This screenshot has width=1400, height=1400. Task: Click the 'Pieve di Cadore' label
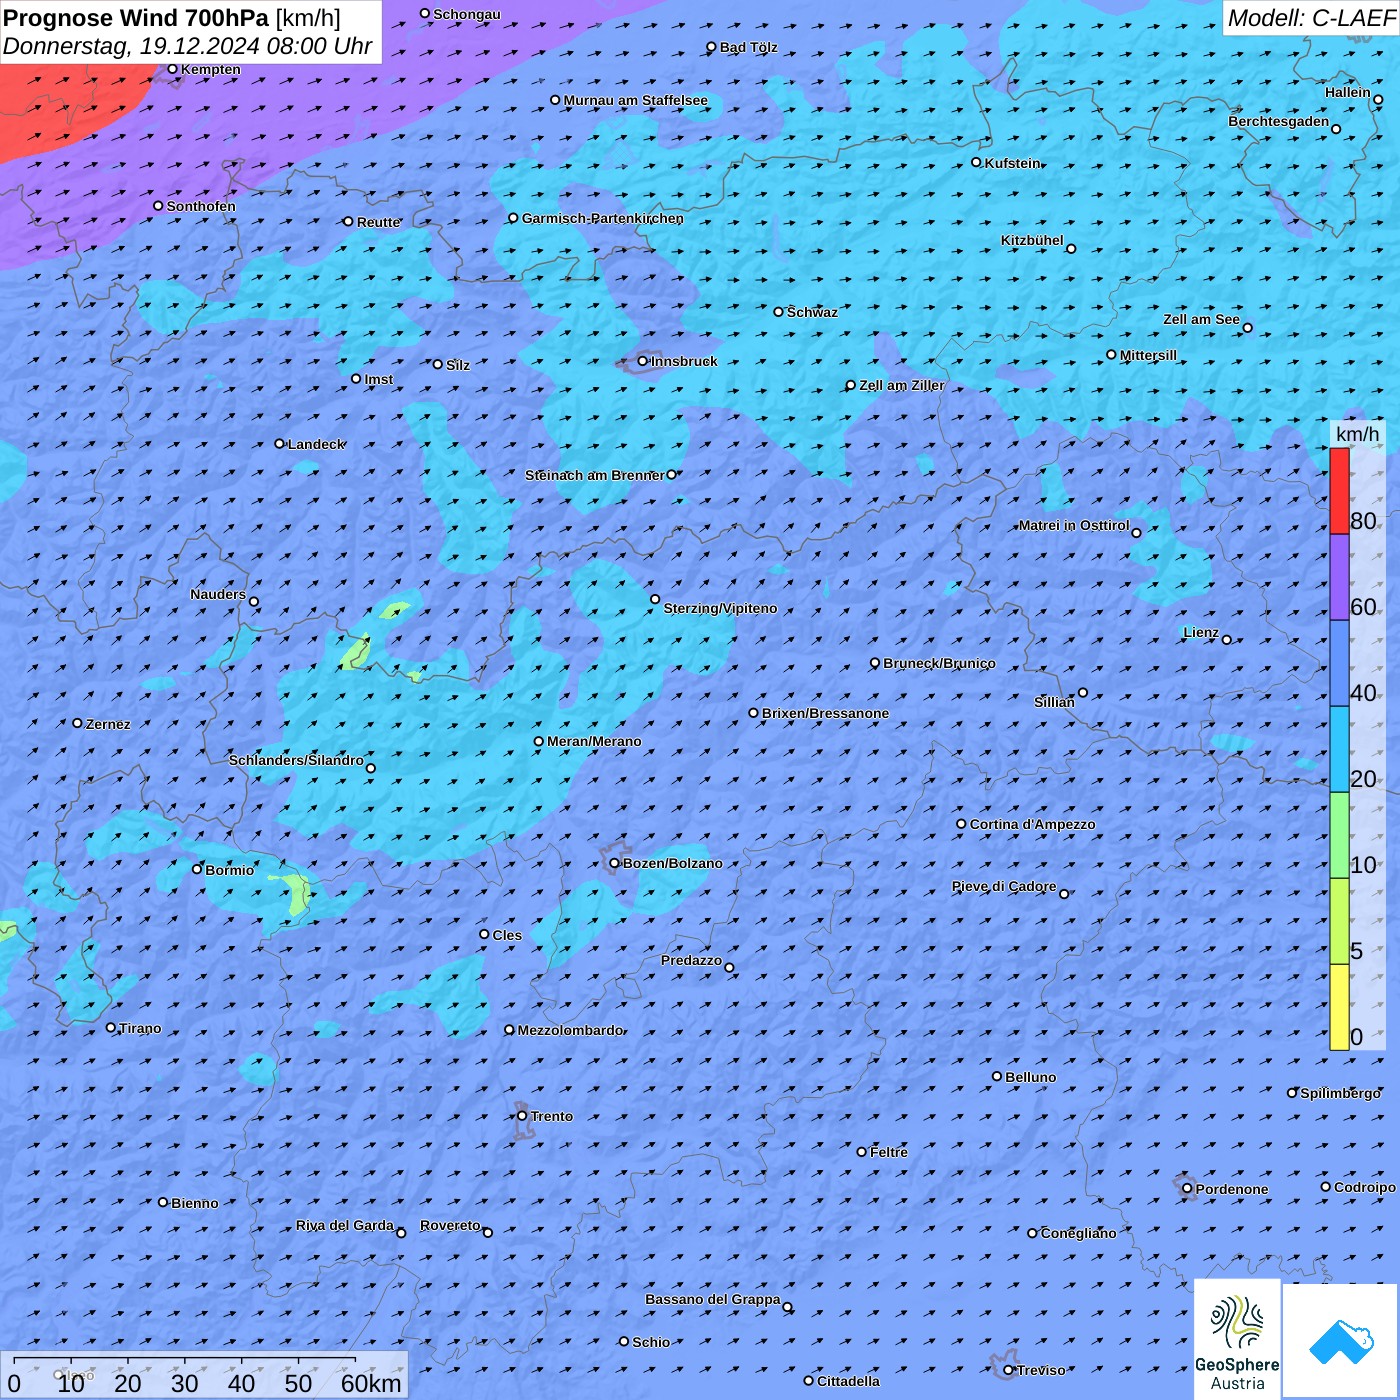coord(1004,886)
